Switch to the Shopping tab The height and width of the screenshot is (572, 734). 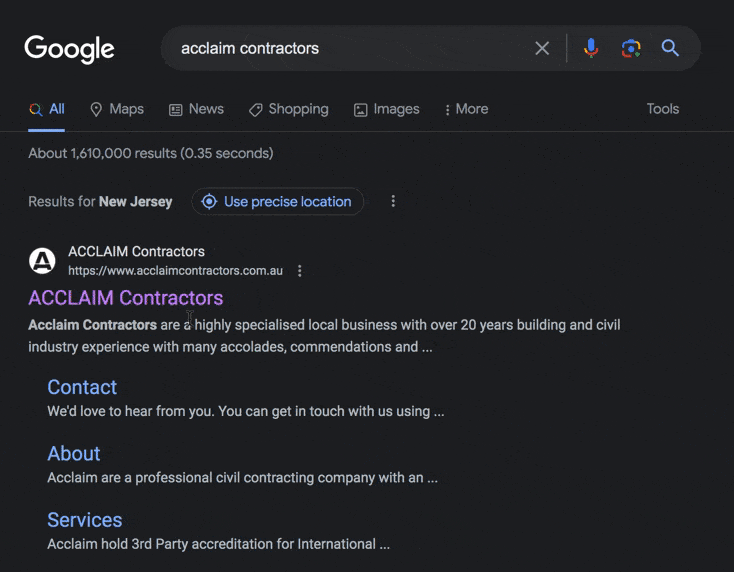pos(288,109)
